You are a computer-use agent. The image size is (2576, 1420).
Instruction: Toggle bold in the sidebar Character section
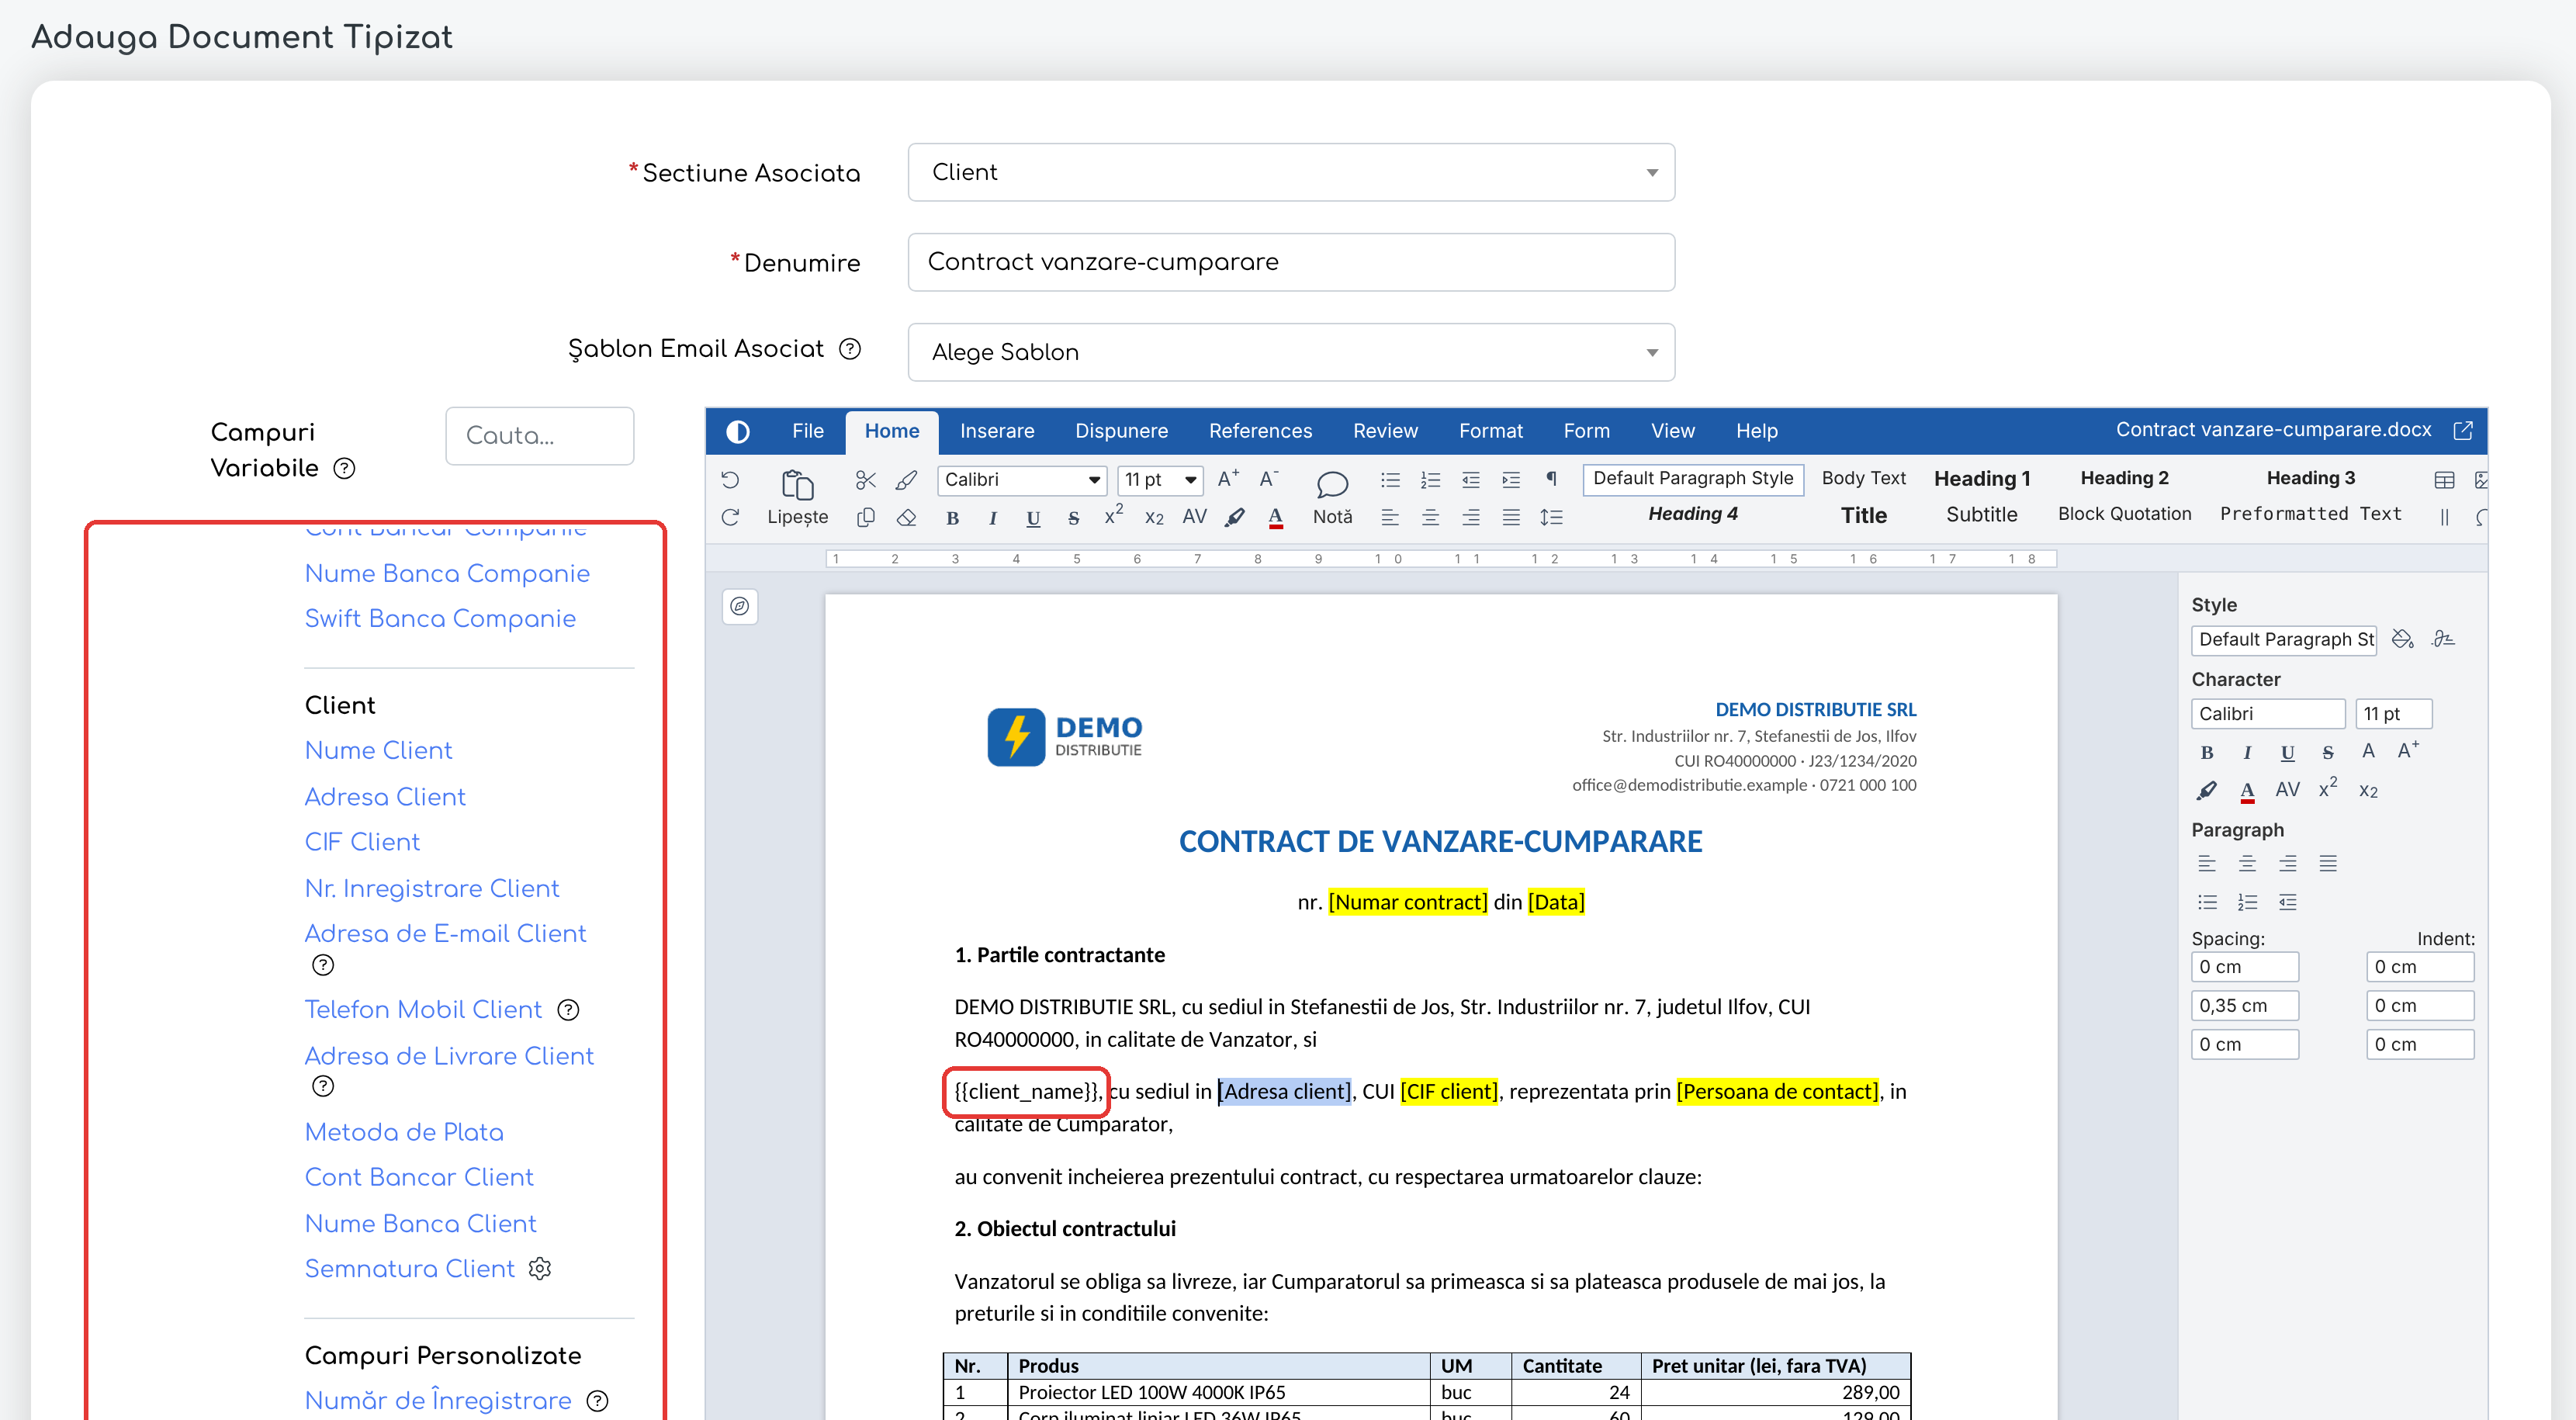click(x=2206, y=753)
